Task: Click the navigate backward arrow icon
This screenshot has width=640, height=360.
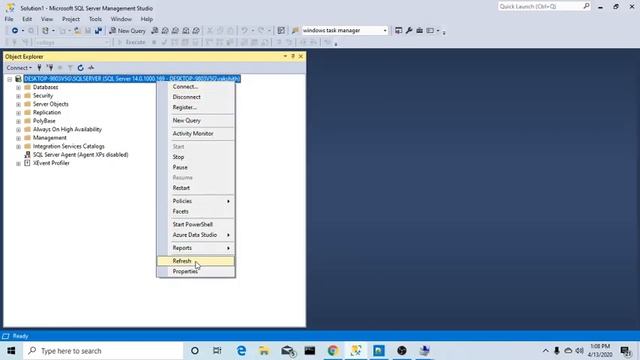Action: pos(14,31)
